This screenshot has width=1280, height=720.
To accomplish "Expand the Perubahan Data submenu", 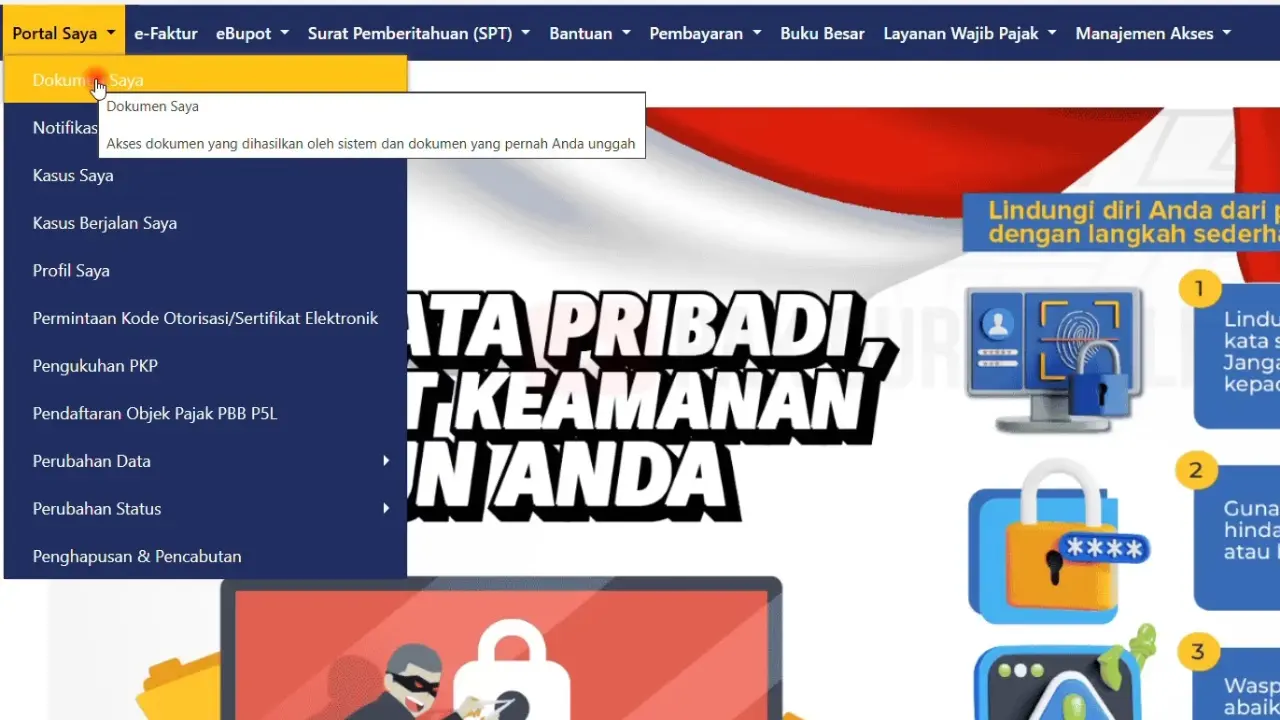I will 92,460.
